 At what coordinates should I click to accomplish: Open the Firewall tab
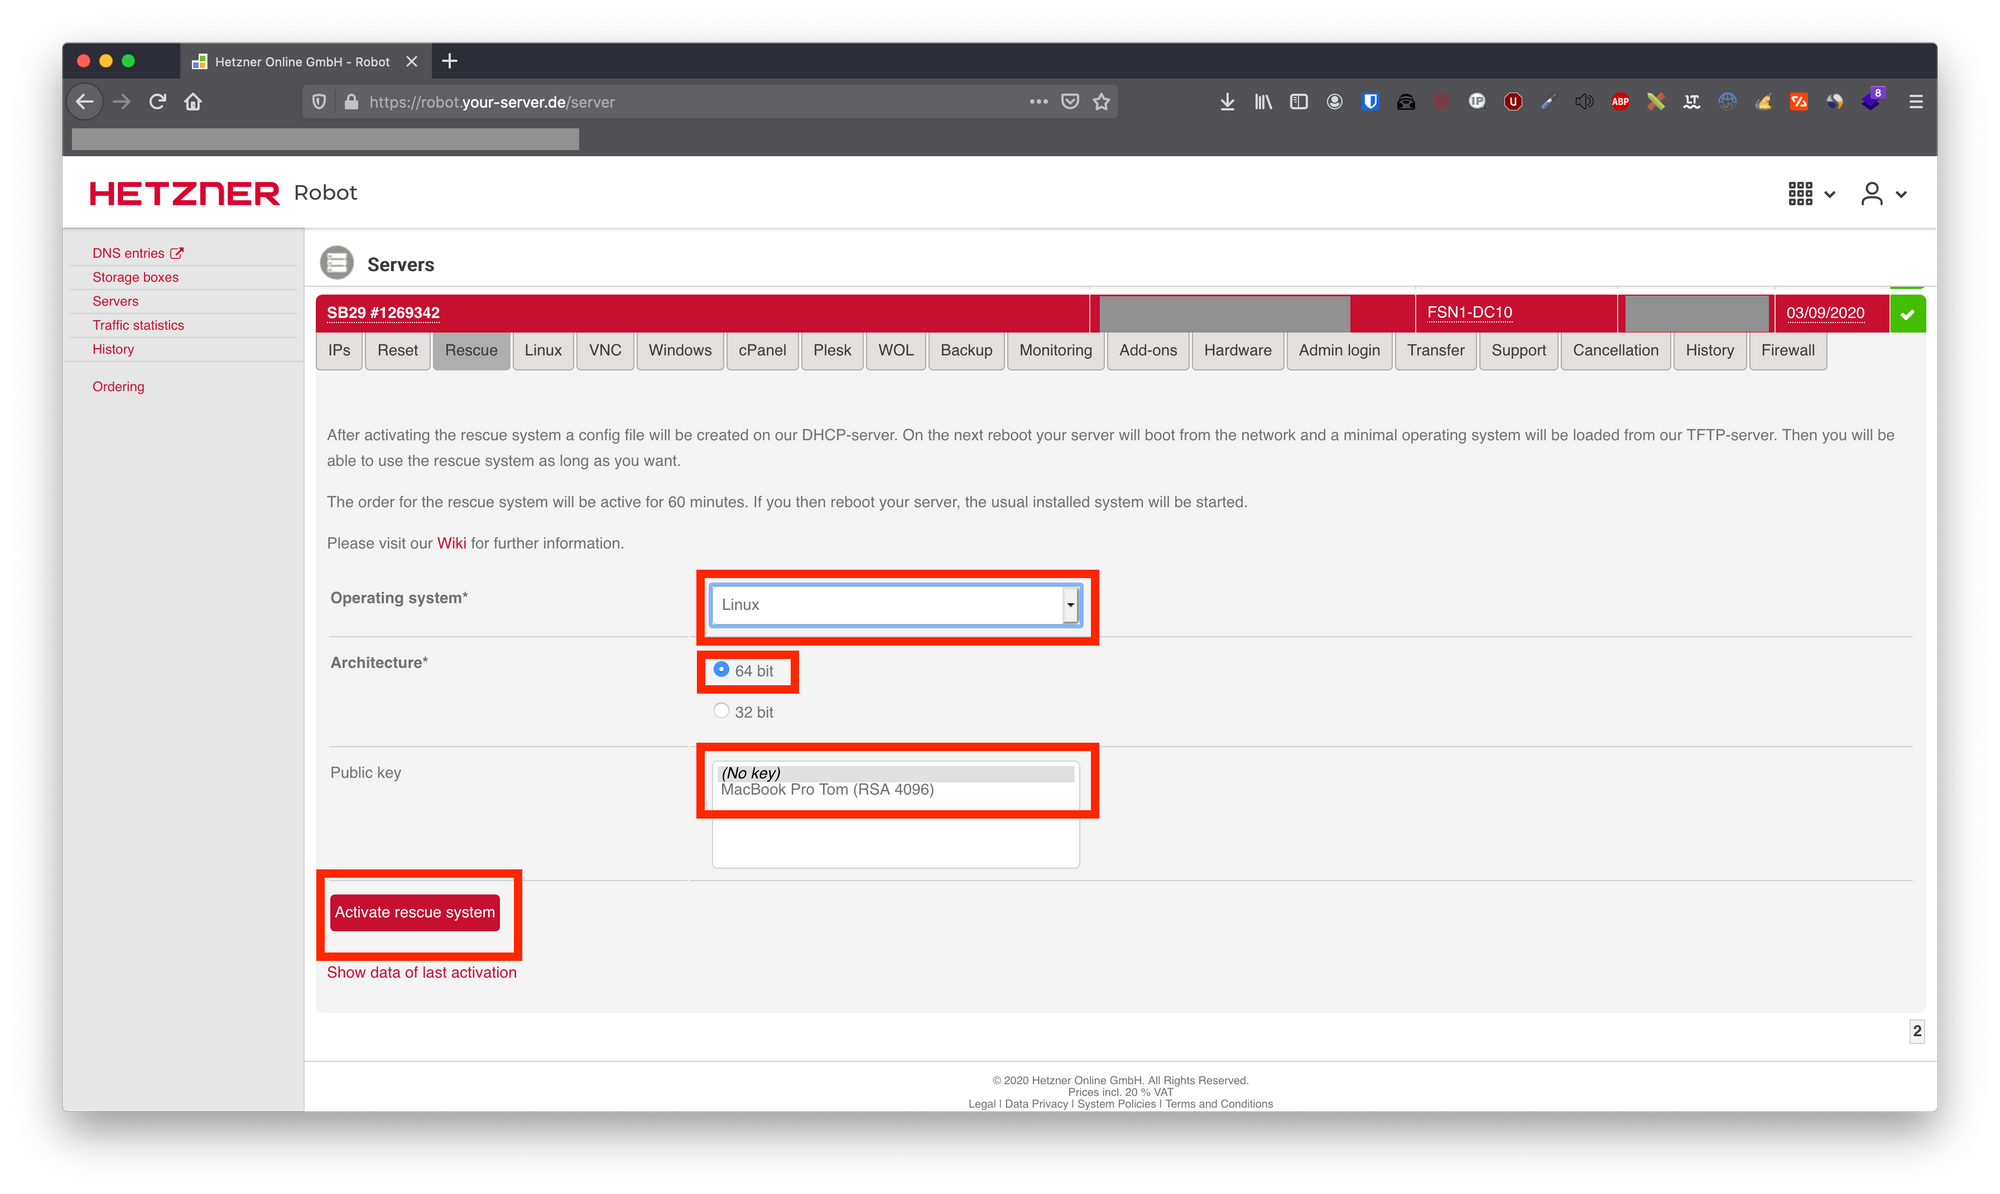click(x=1788, y=351)
